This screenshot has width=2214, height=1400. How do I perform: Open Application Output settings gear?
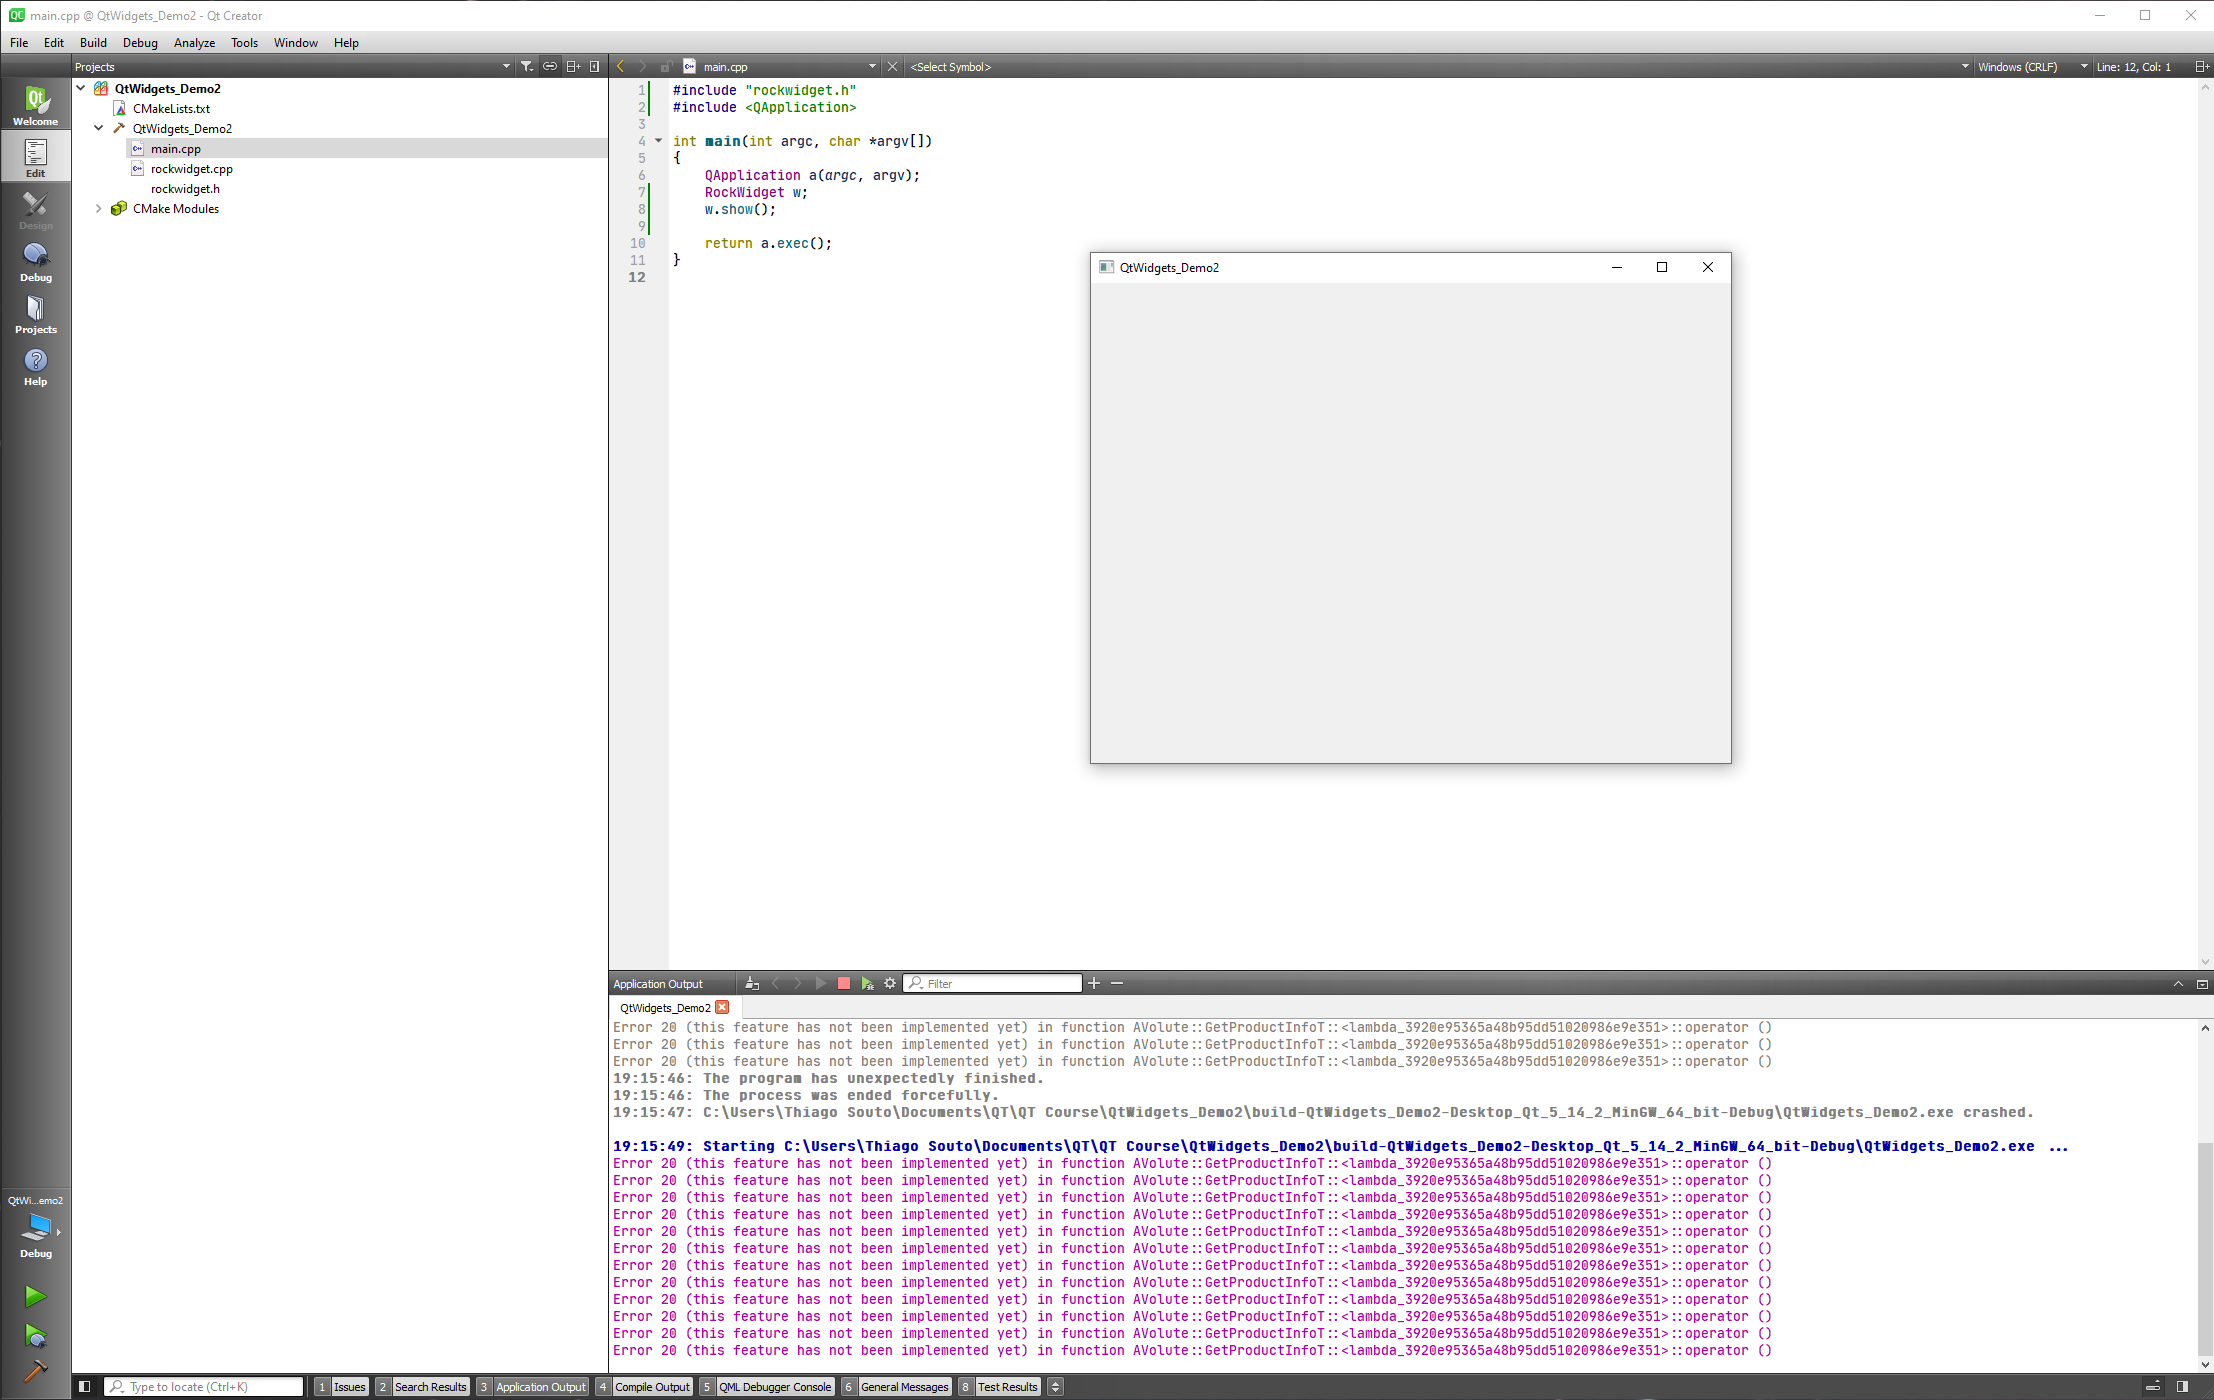(x=890, y=984)
